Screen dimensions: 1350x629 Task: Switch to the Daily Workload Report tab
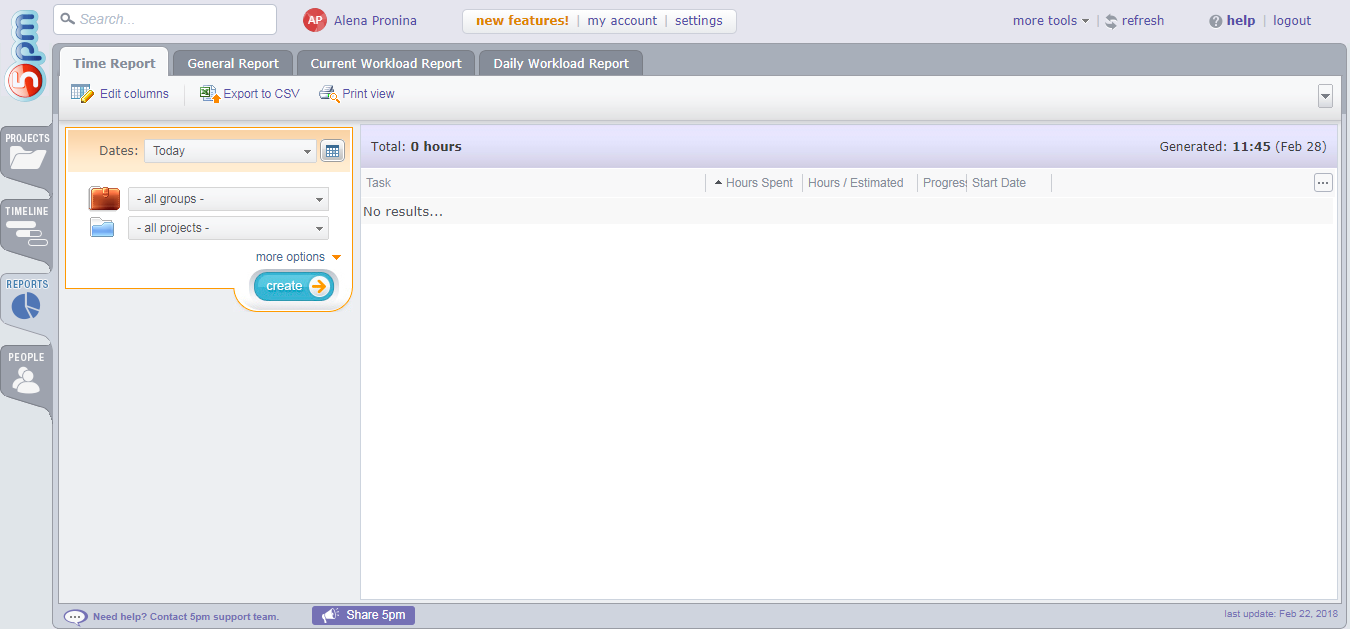coord(561,63)
